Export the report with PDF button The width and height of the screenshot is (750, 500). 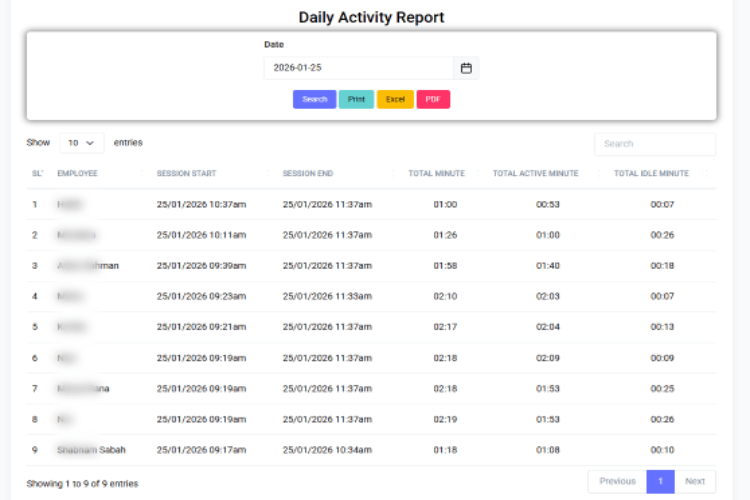(433, 99)
